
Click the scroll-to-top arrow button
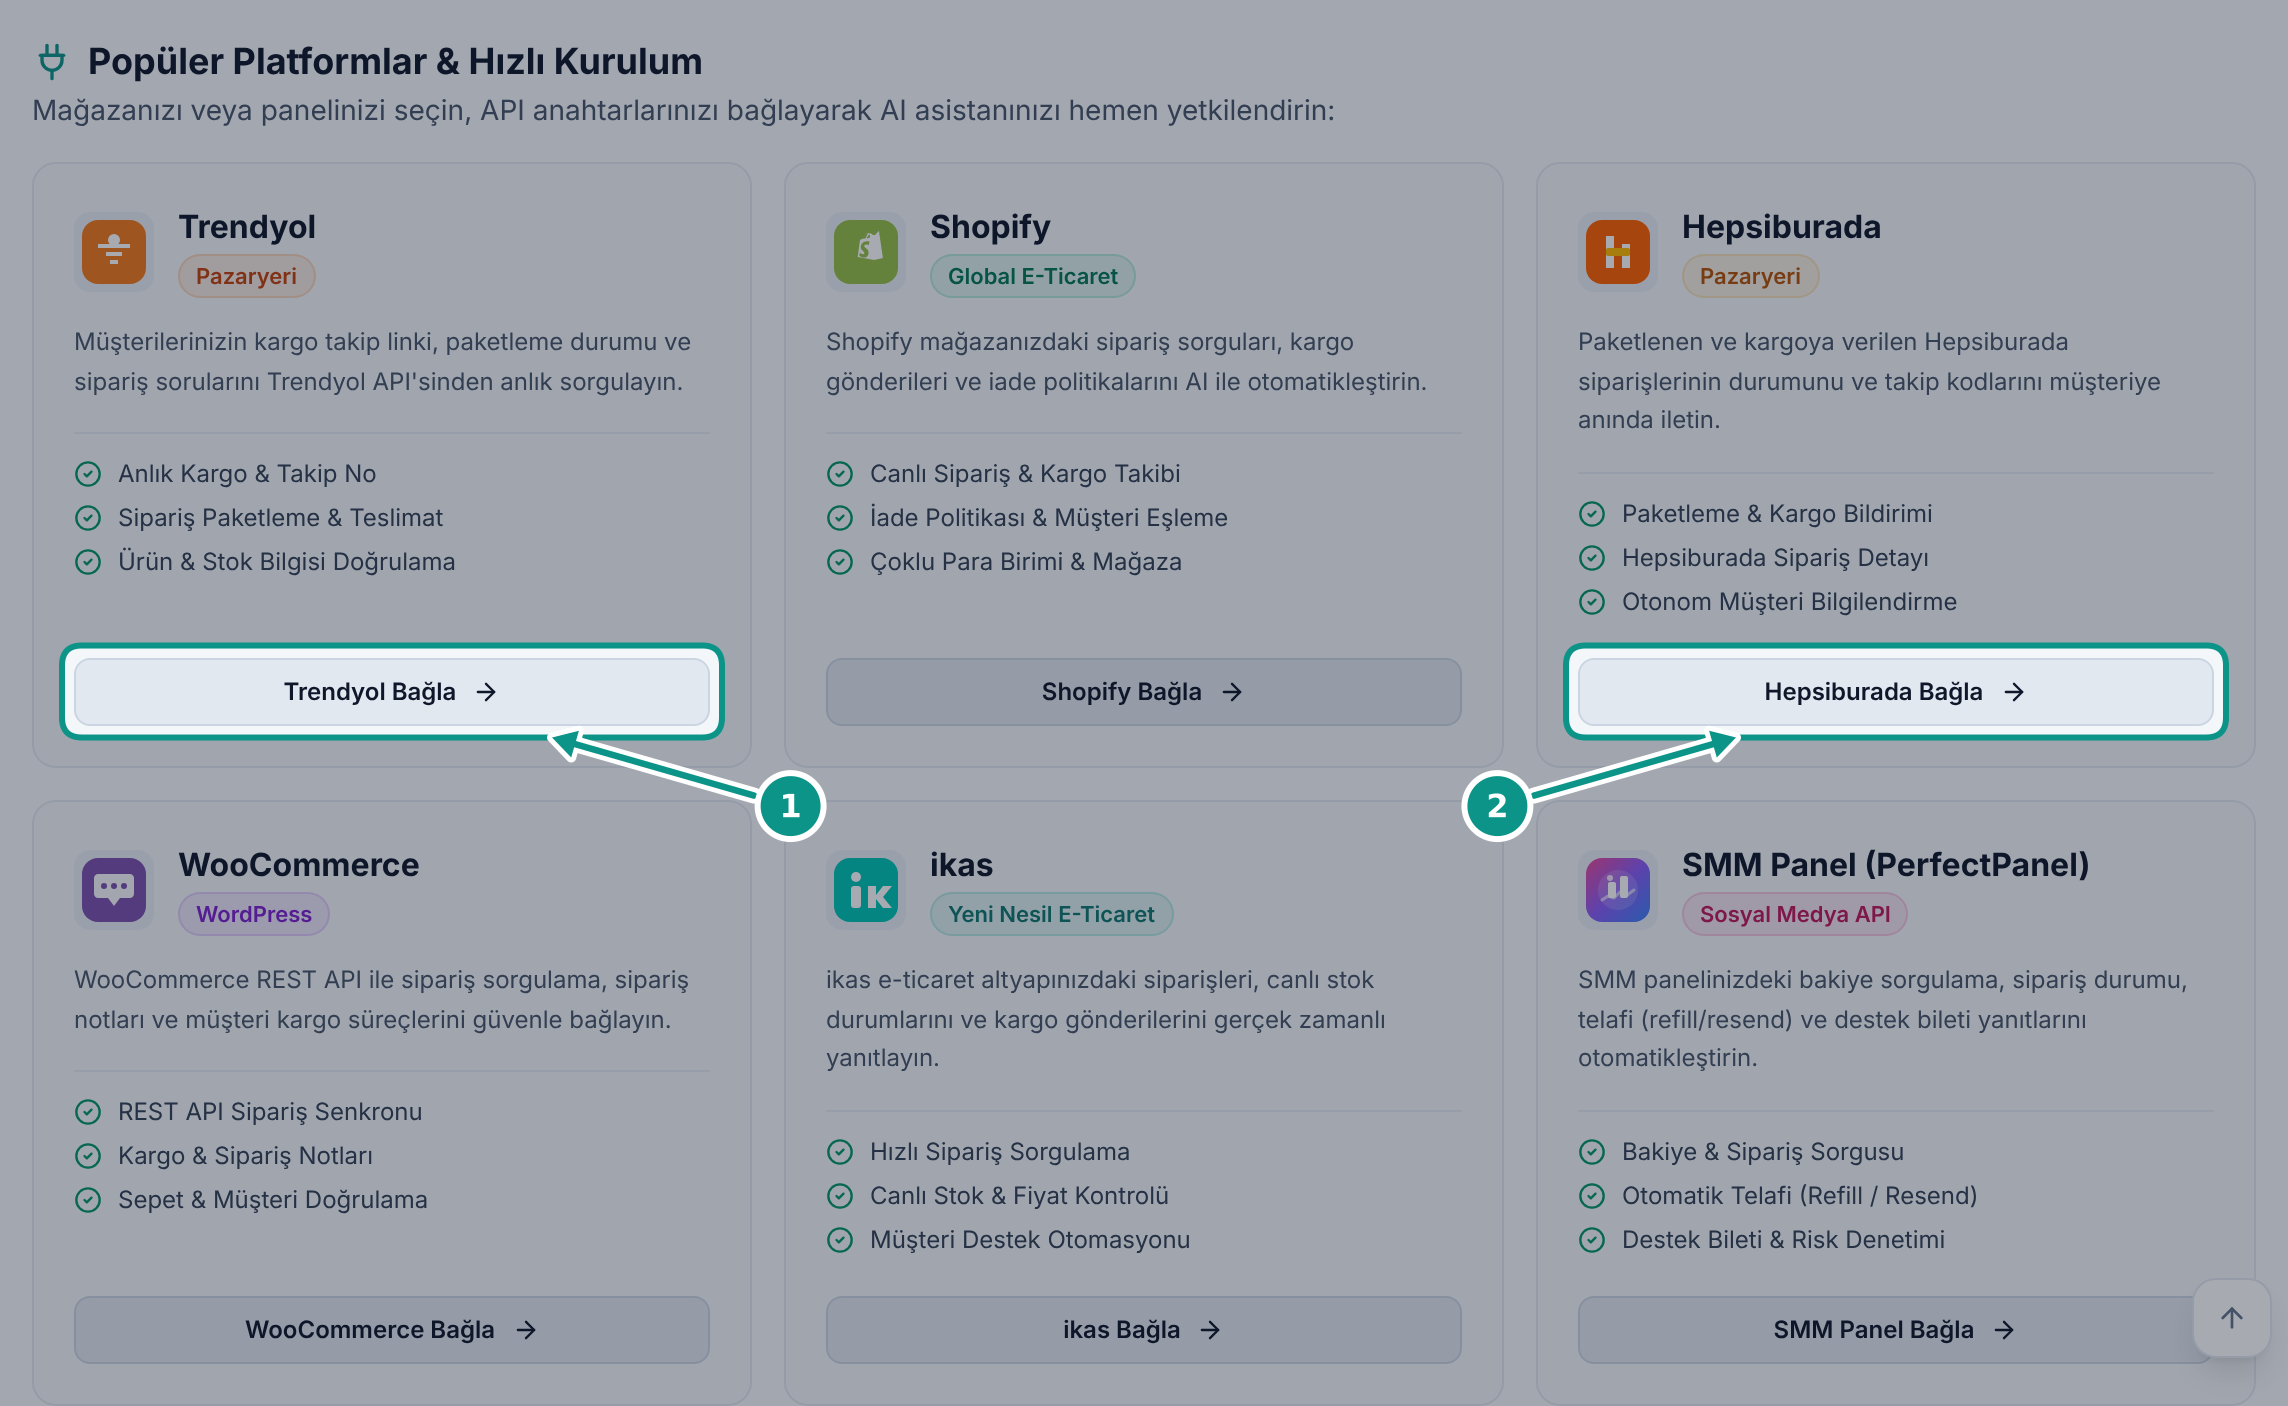tap(2232, 1318)
